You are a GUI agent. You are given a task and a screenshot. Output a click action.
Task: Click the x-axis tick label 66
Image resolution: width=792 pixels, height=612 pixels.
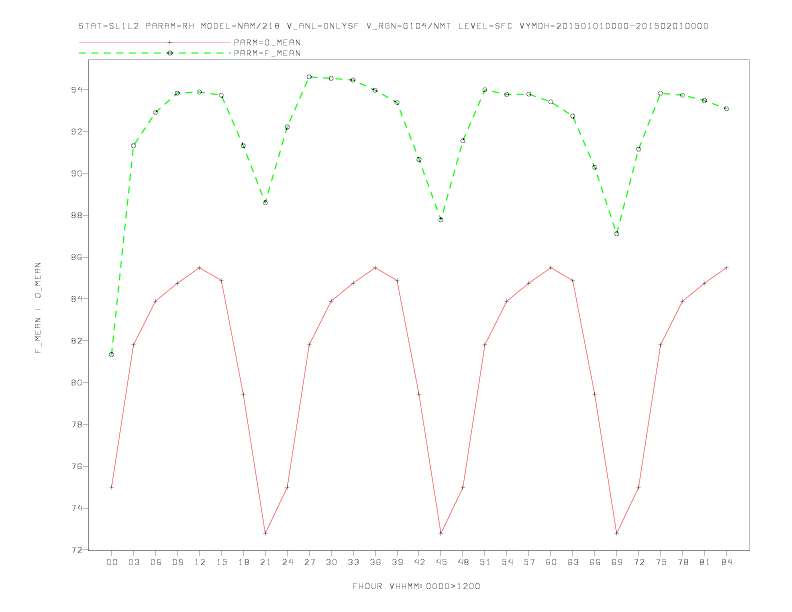point(595,562)
